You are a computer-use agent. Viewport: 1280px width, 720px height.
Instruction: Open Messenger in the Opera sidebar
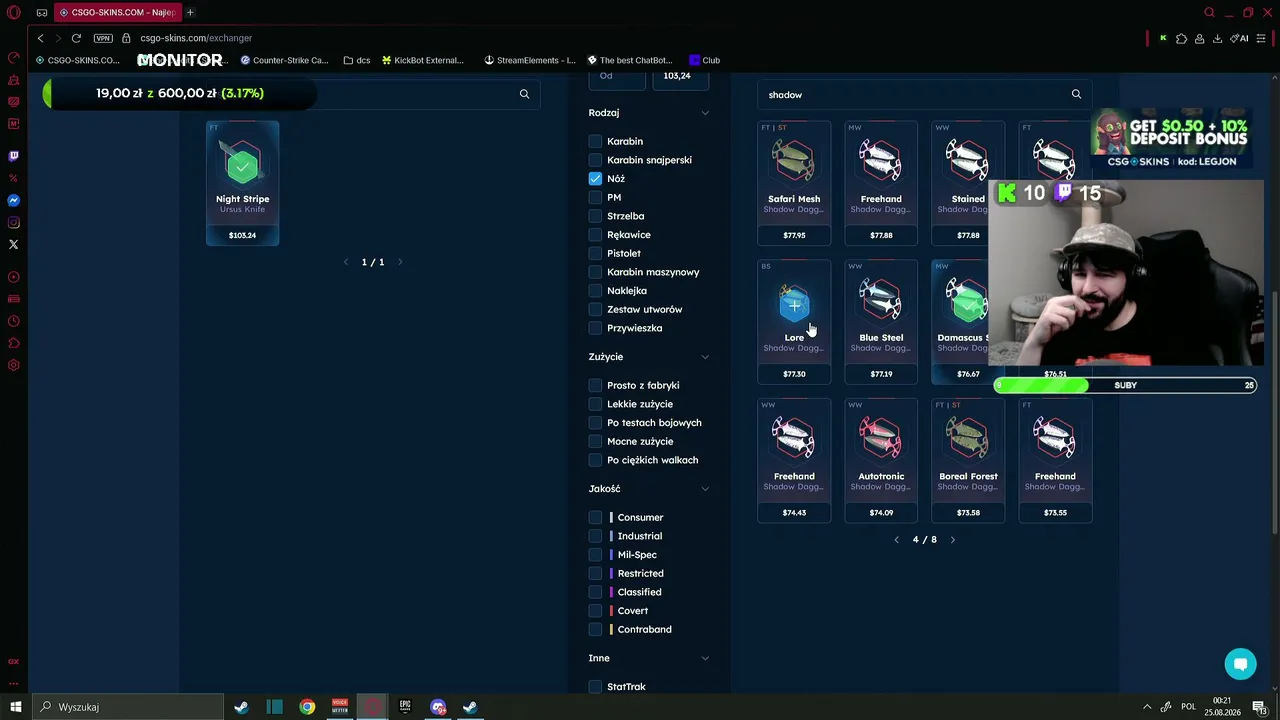(13, 200)
